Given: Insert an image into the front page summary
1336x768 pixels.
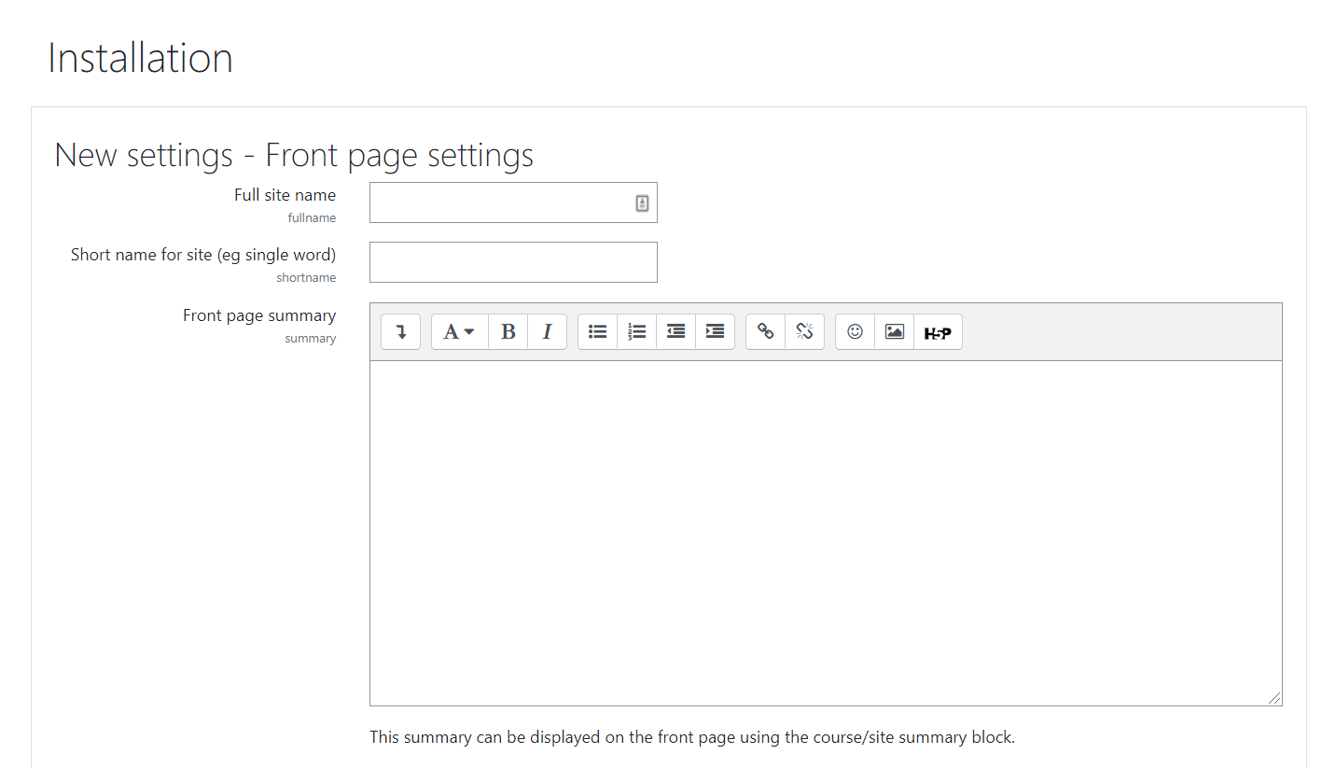Looking at the screenshot, I should point(893,331).
